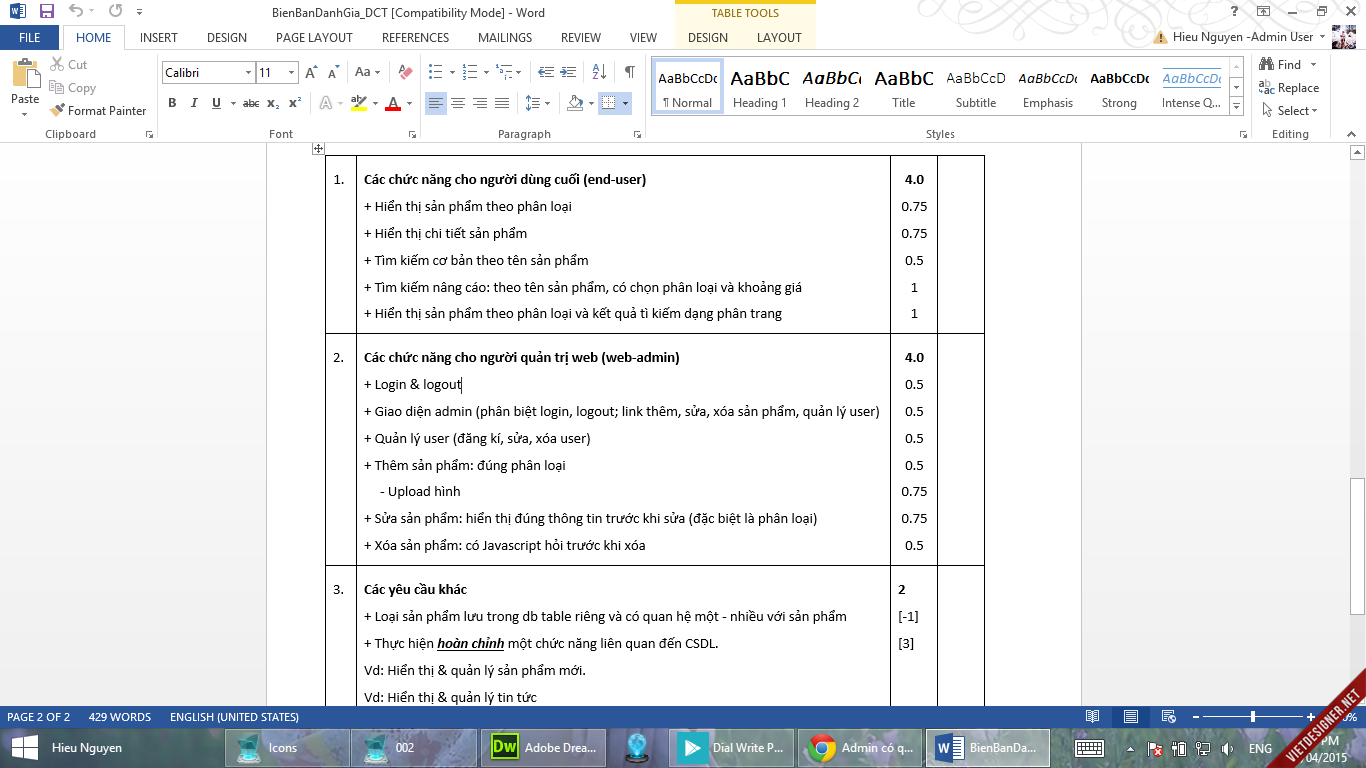Click the Windows Start button
1366x768 pixels.
(x=24, y=748)
